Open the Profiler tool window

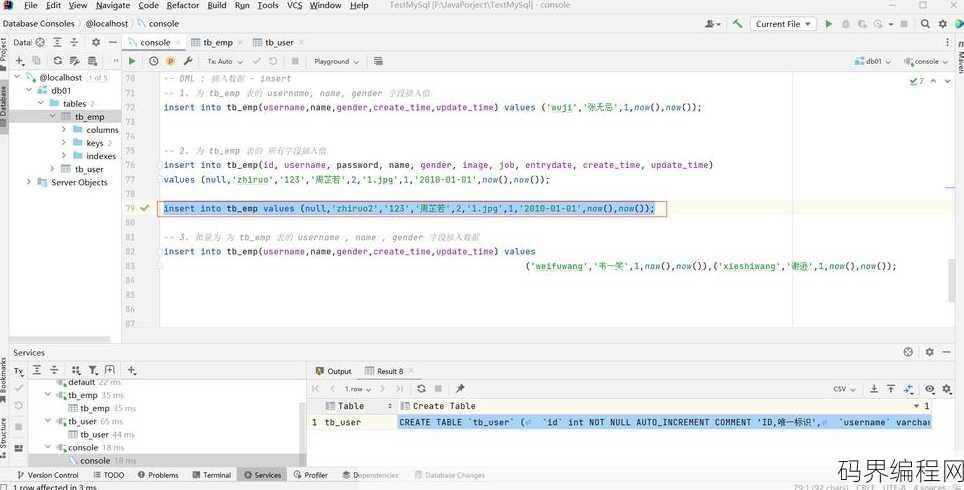tap(310, 475)
